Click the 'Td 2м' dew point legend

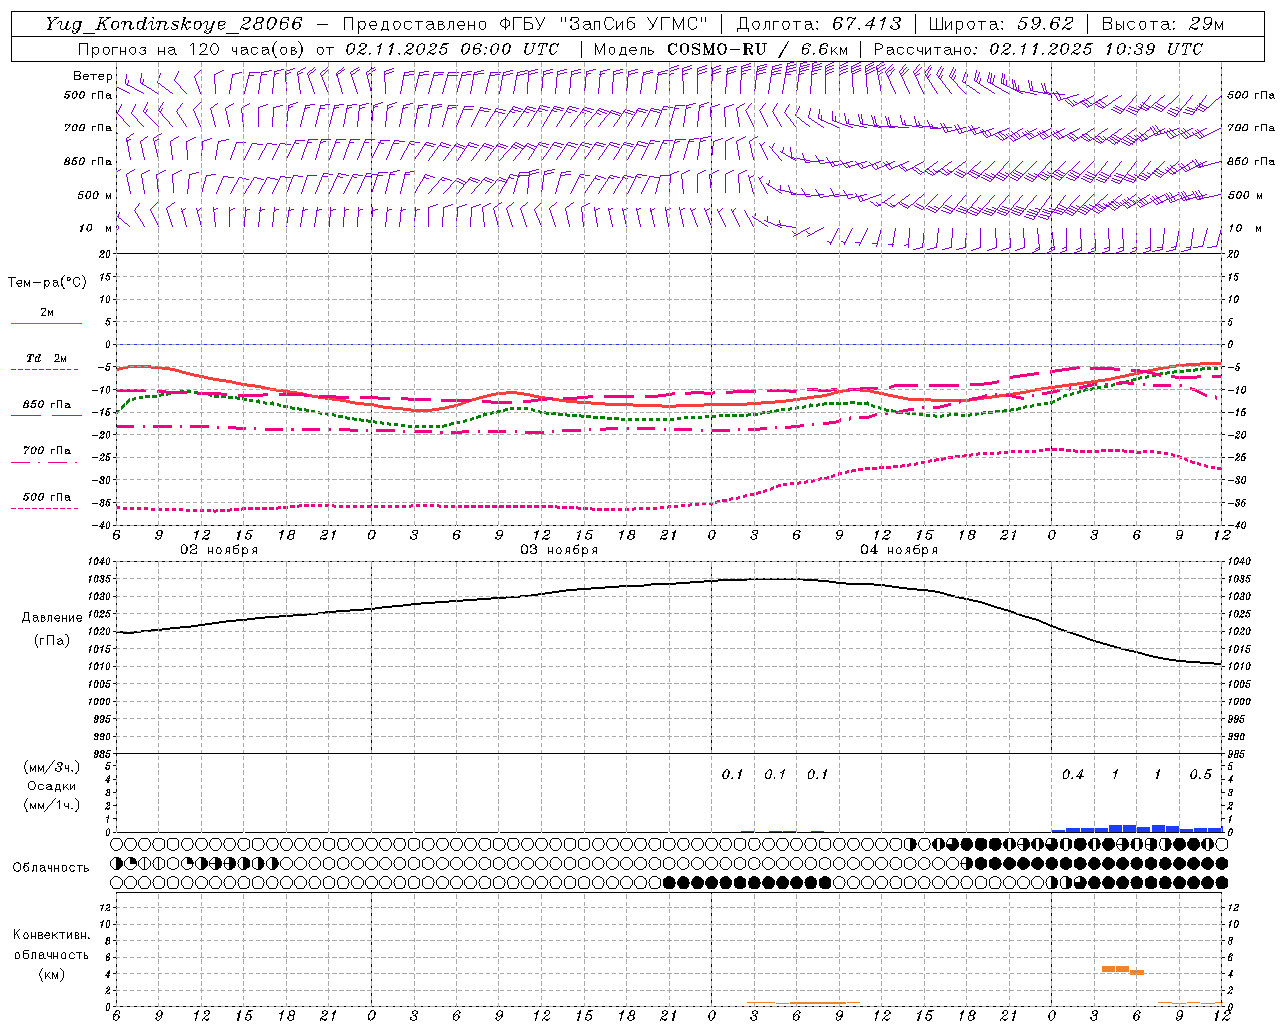tap(47, 358)
